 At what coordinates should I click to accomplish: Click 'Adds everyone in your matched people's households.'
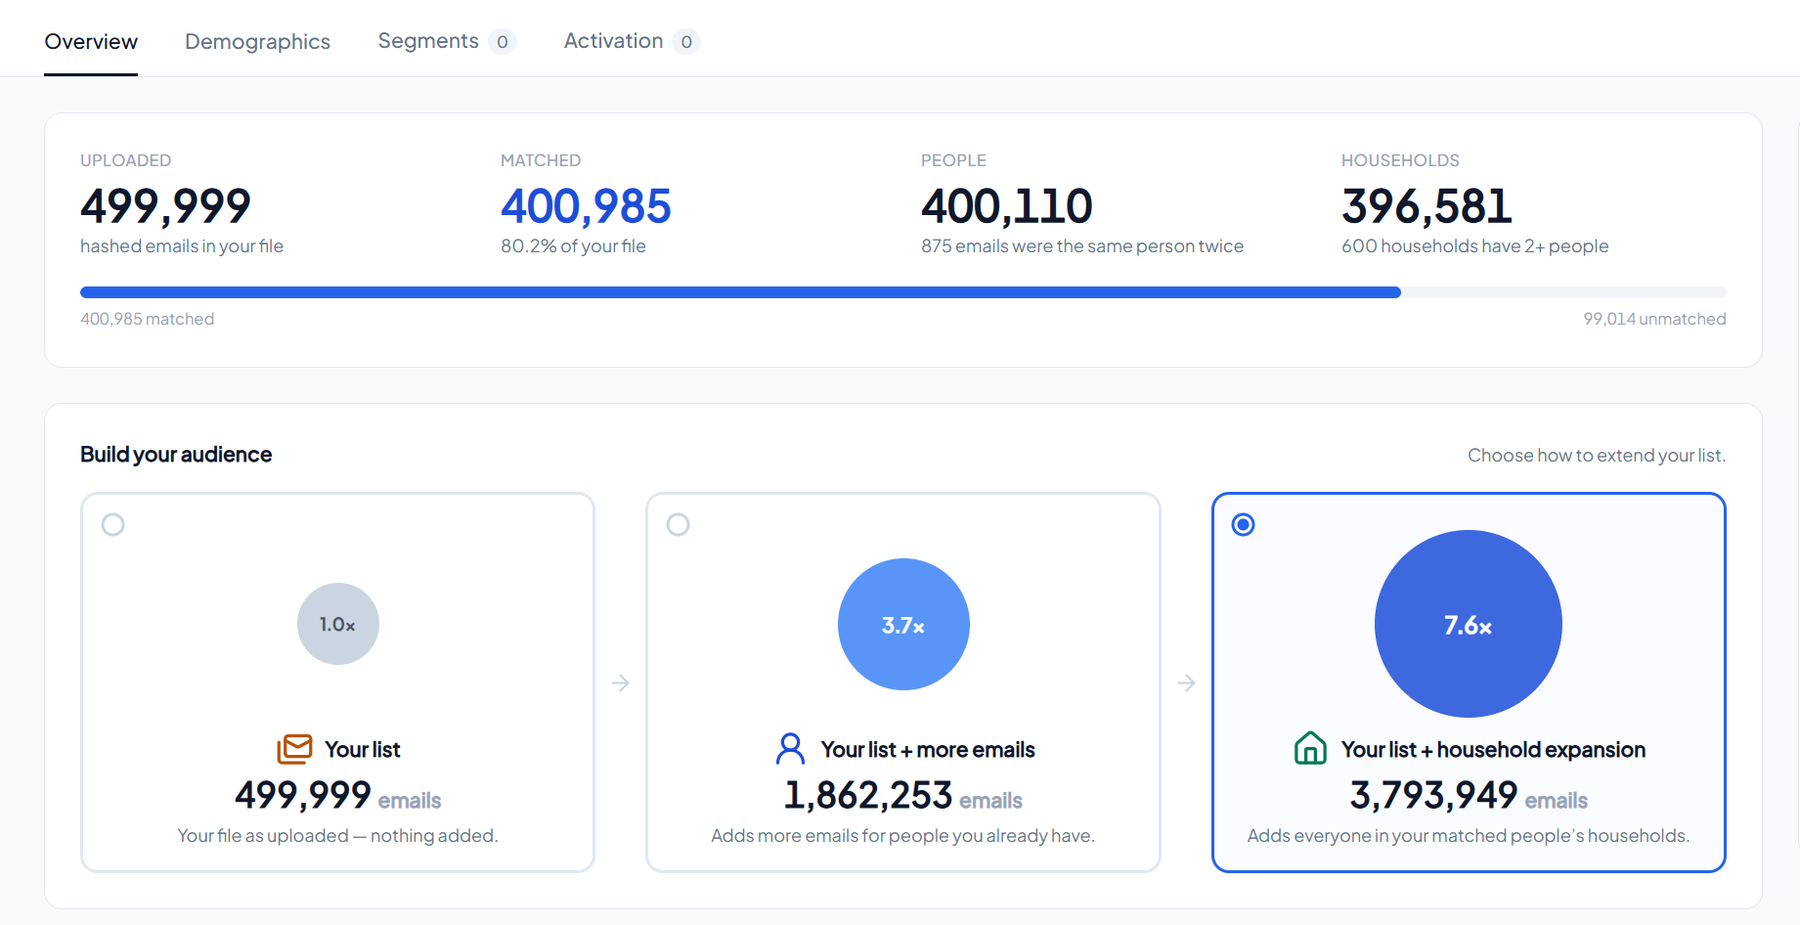[x=1468, y=835]
